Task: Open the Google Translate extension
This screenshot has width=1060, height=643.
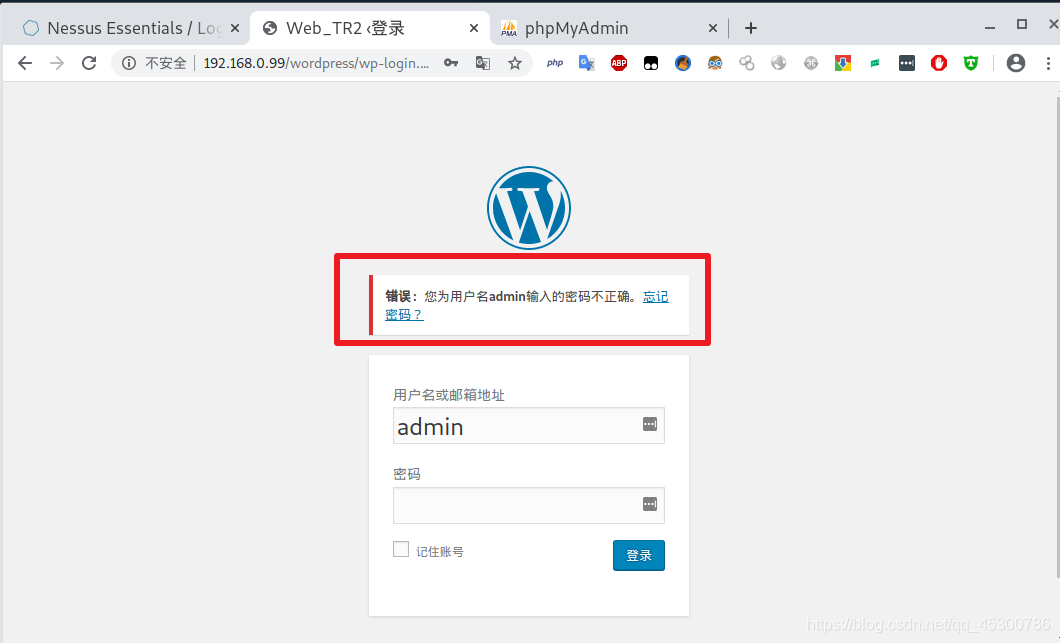Action: [586, 63]
